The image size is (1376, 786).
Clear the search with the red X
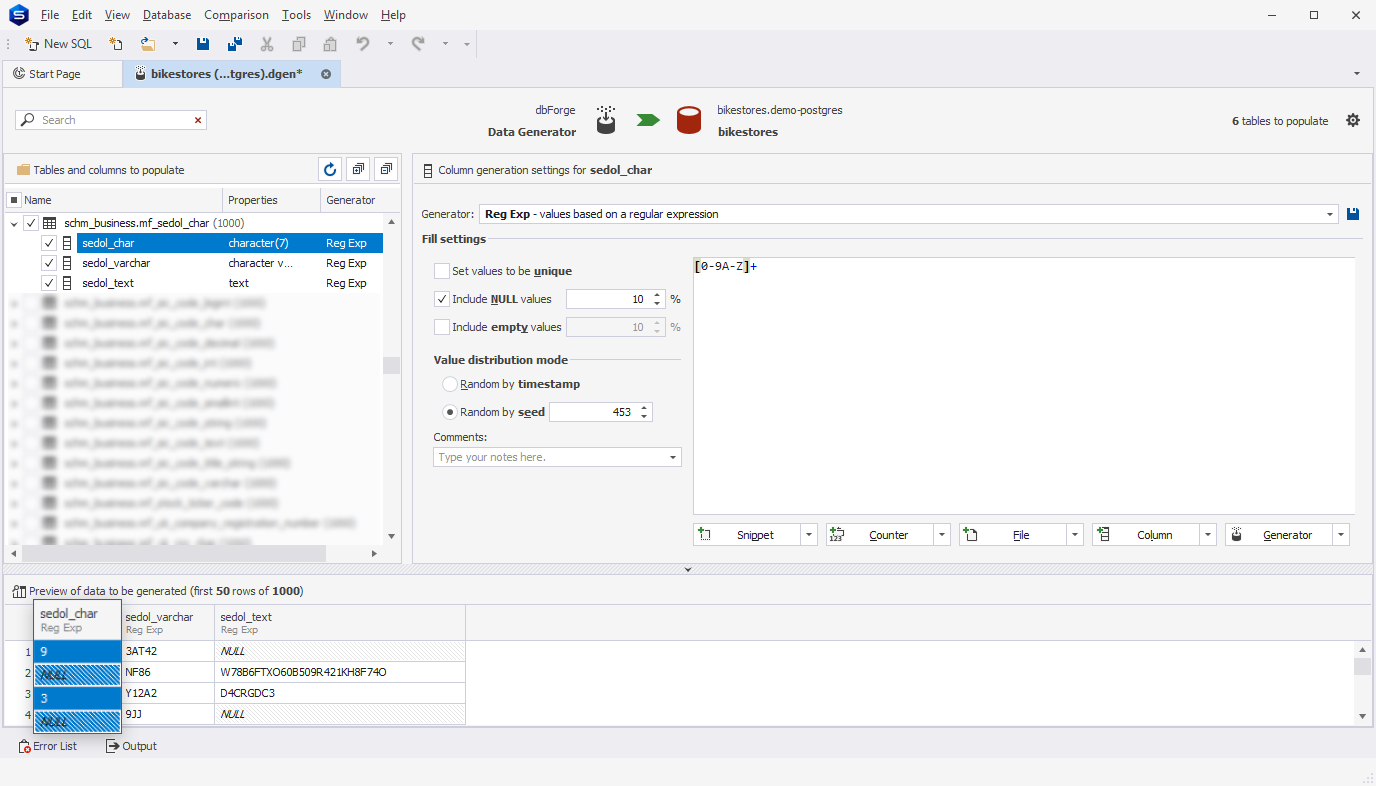click(x=198, y=120)
